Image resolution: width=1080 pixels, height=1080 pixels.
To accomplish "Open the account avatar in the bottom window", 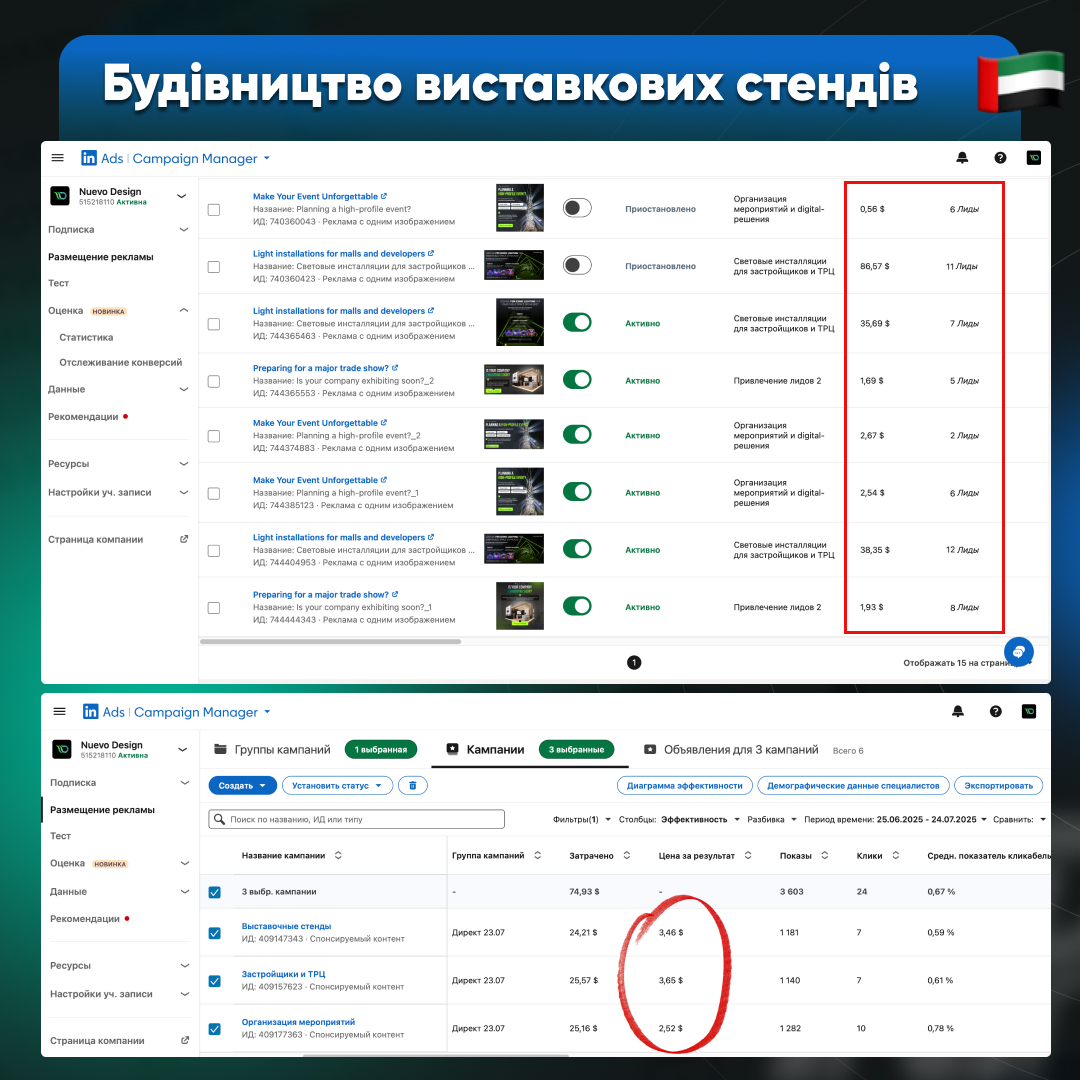I will [1029, 712].
